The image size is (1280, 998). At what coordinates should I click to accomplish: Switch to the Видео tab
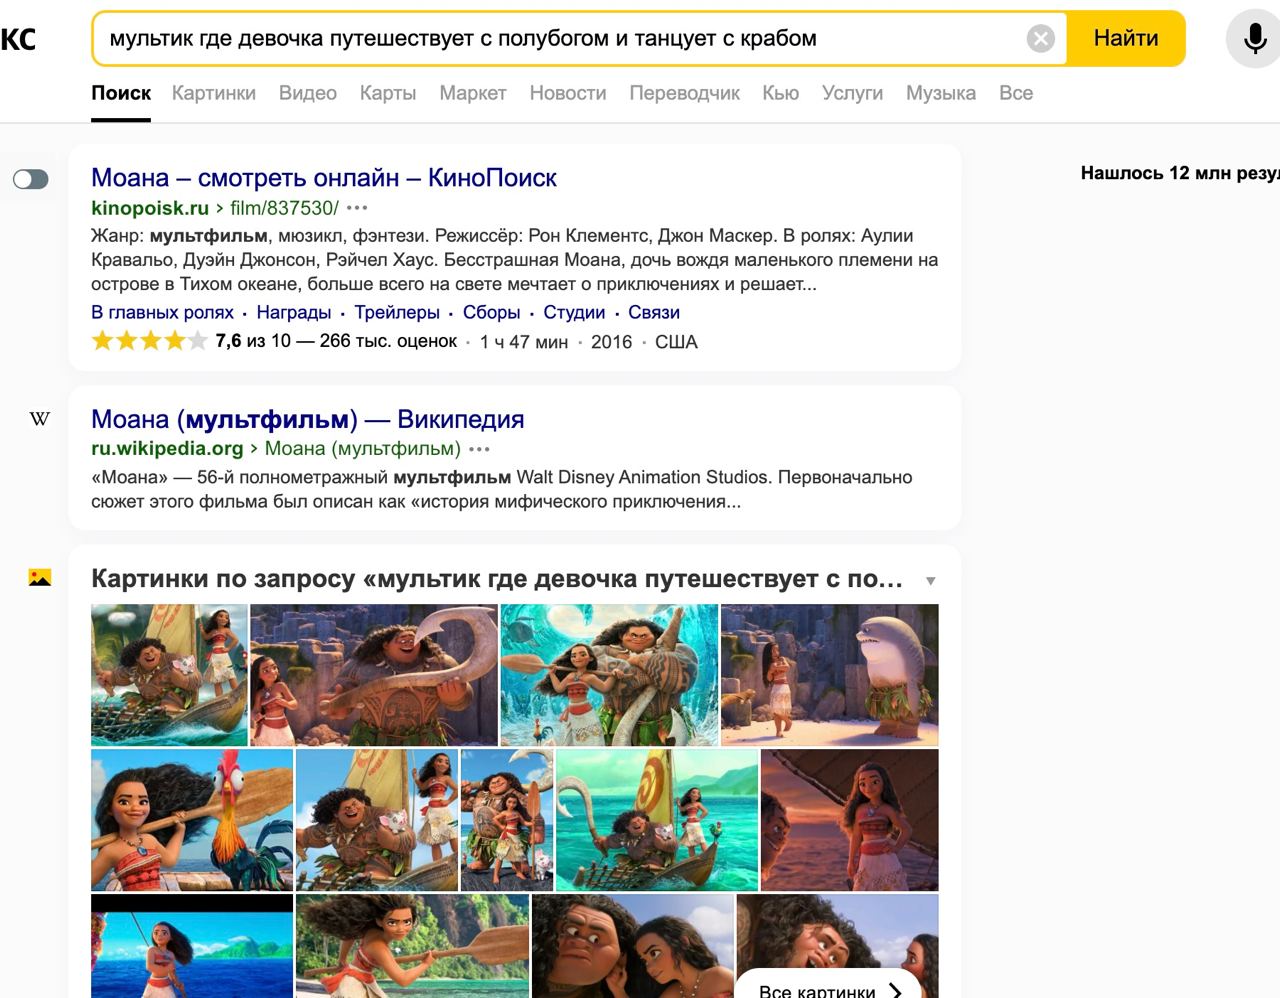(308, 93)
